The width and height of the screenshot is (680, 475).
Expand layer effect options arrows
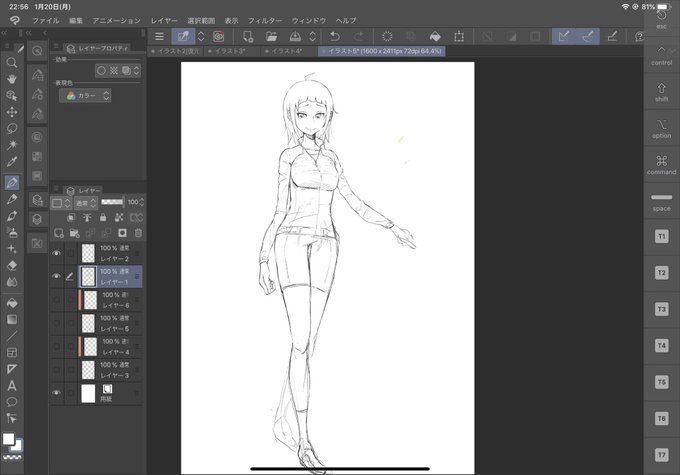(x=137, y=71)
